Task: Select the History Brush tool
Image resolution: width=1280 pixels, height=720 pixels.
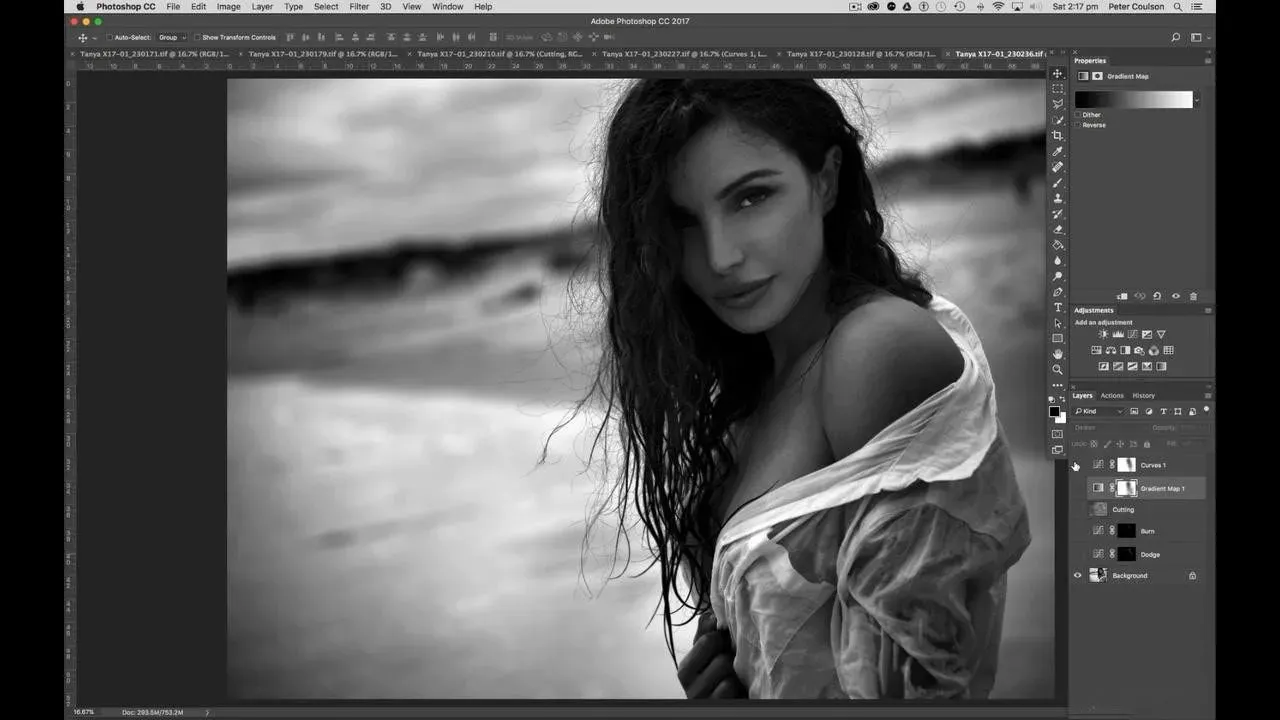Action: (x=1058, y=214)
